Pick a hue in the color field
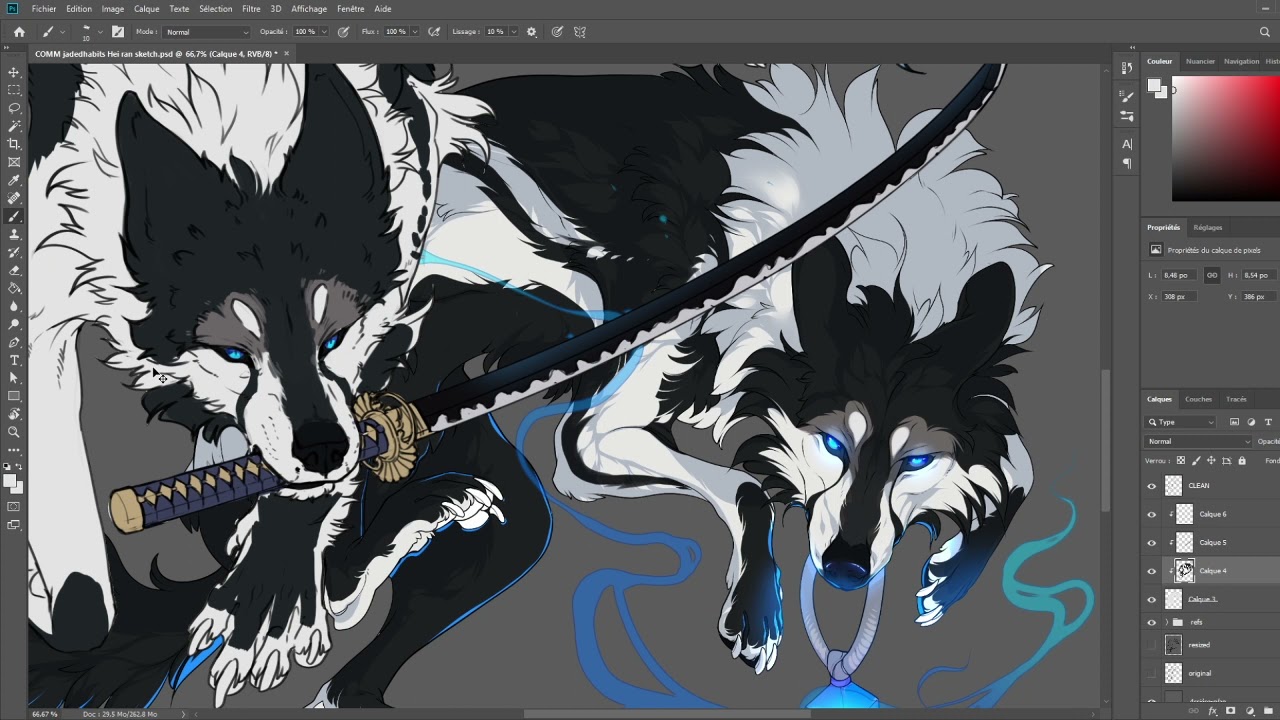 1226,139
